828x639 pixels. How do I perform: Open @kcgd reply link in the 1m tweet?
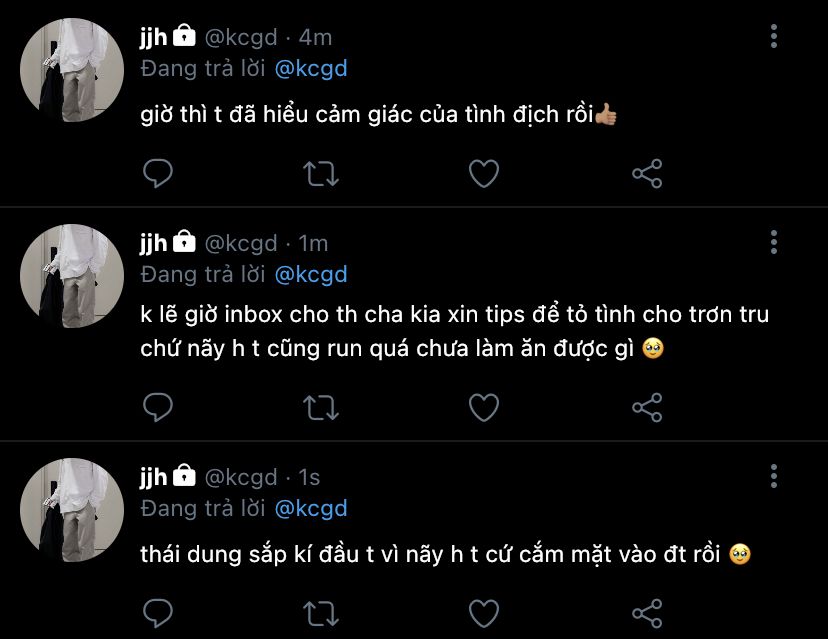pos(310,274)
